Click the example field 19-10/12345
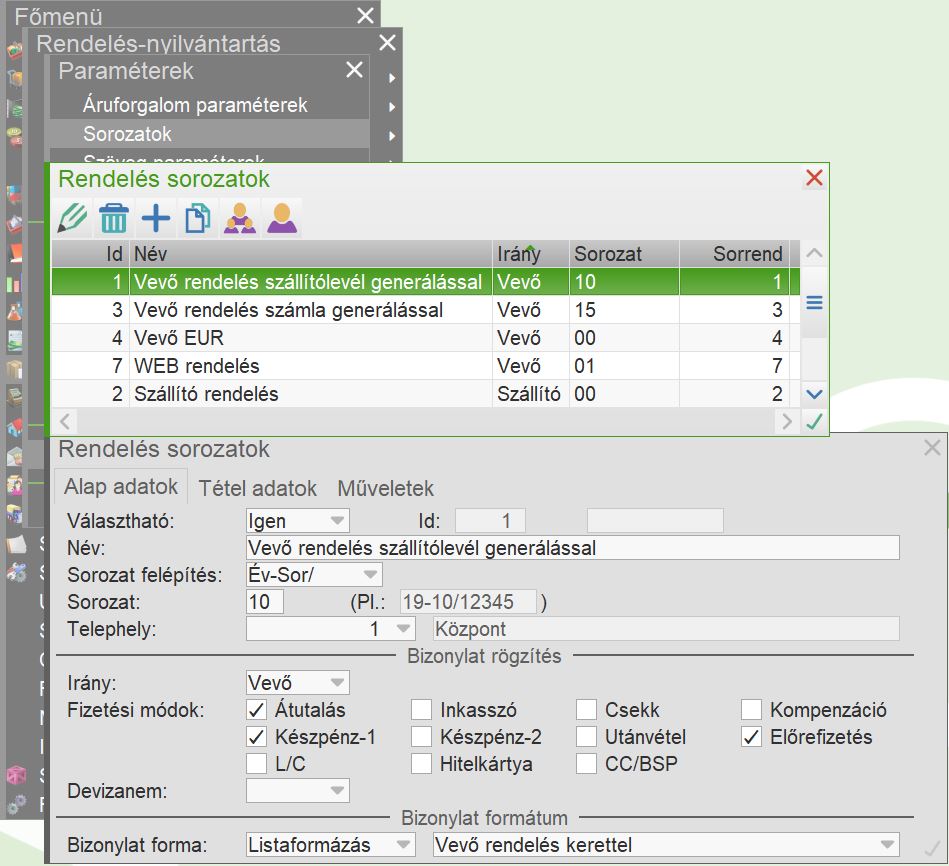Screen dimensions: 949x866 pos(468,602)
